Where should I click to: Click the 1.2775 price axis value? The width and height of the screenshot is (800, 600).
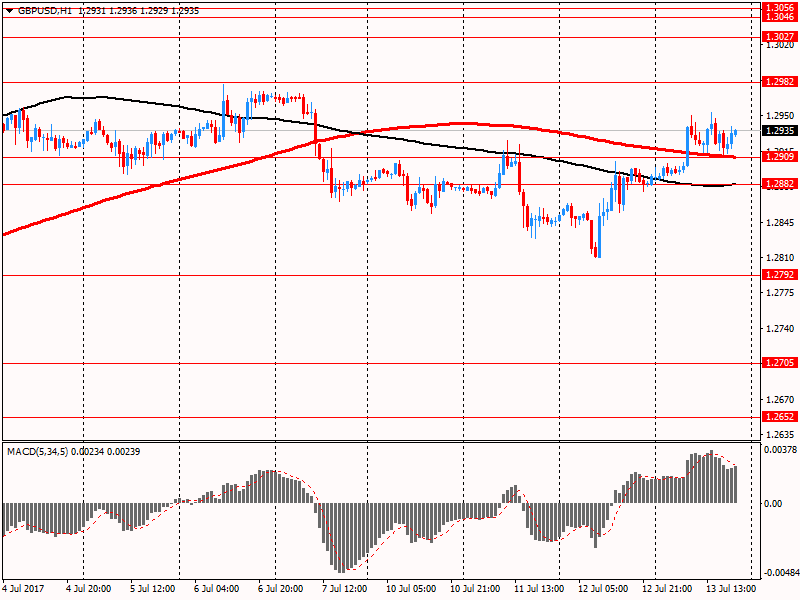[x=780, y=293]
